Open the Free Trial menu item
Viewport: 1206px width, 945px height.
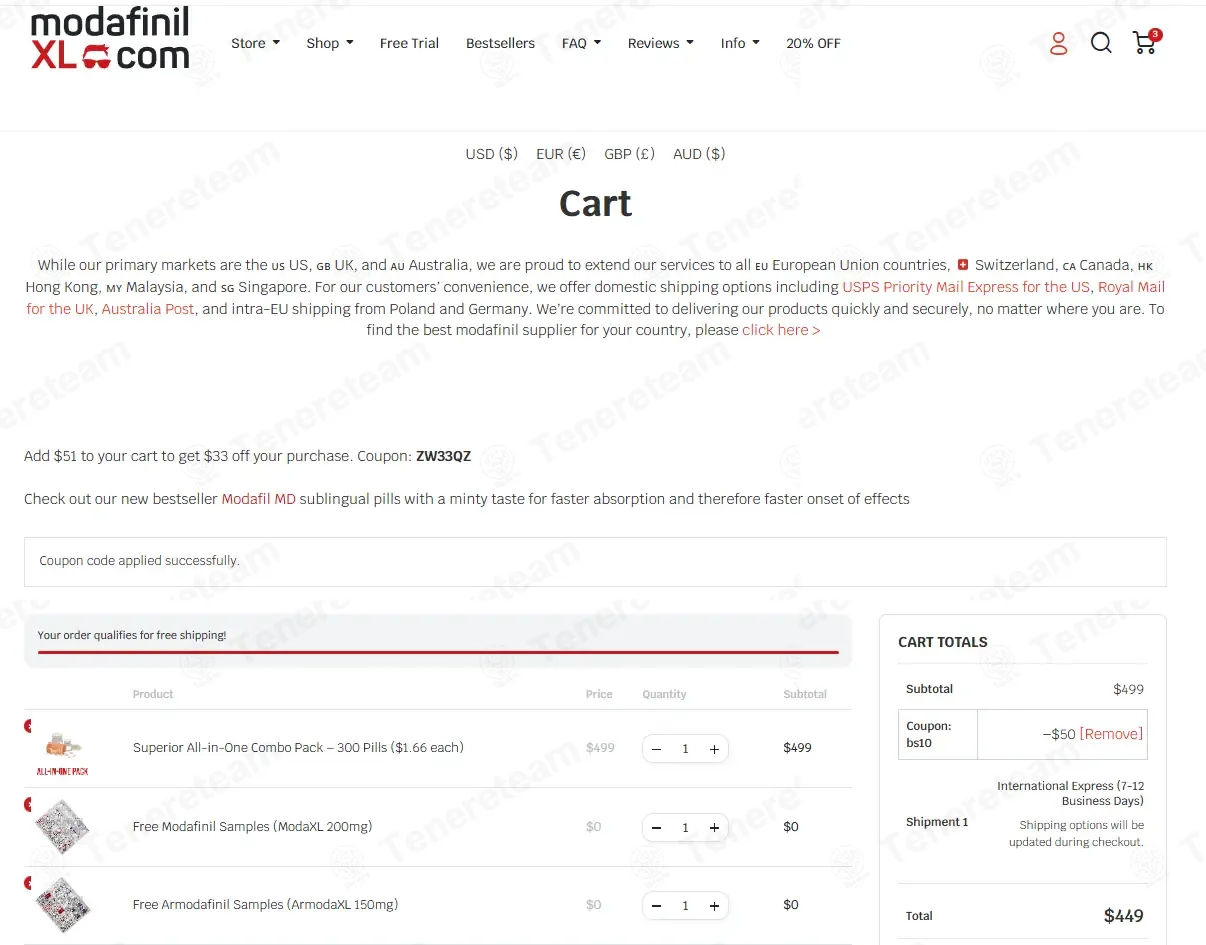tap(409, 43)
